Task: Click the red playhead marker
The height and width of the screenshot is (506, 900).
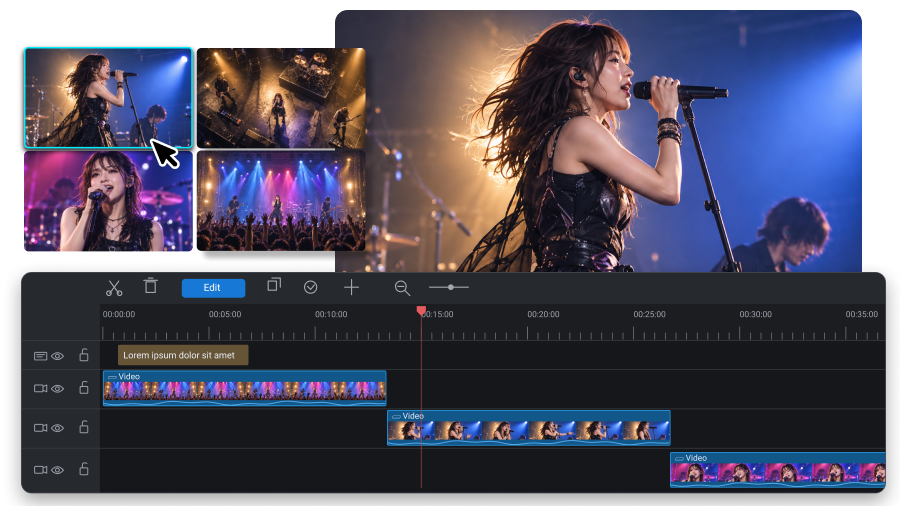Action: [x=421, y=311]
